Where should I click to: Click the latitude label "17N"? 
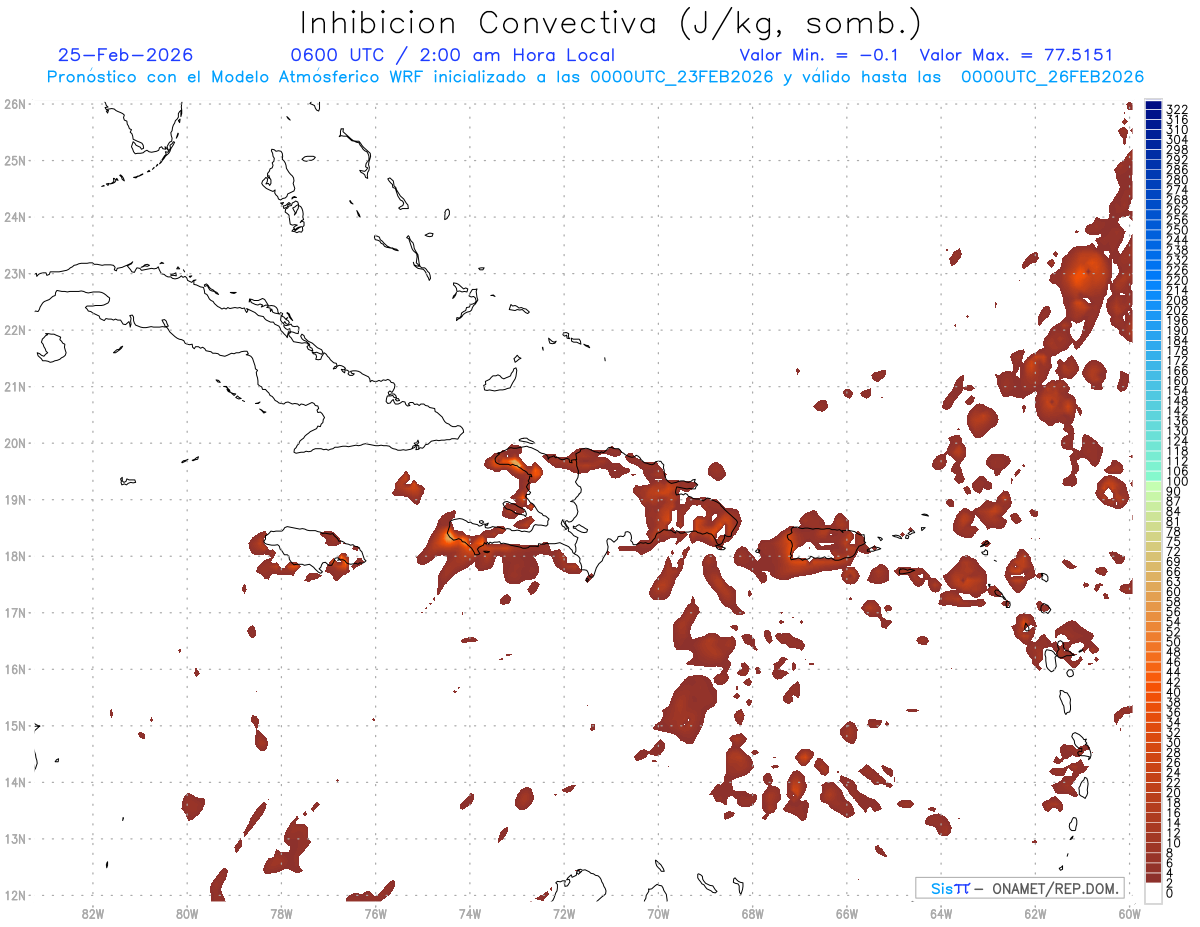[15, 612]
